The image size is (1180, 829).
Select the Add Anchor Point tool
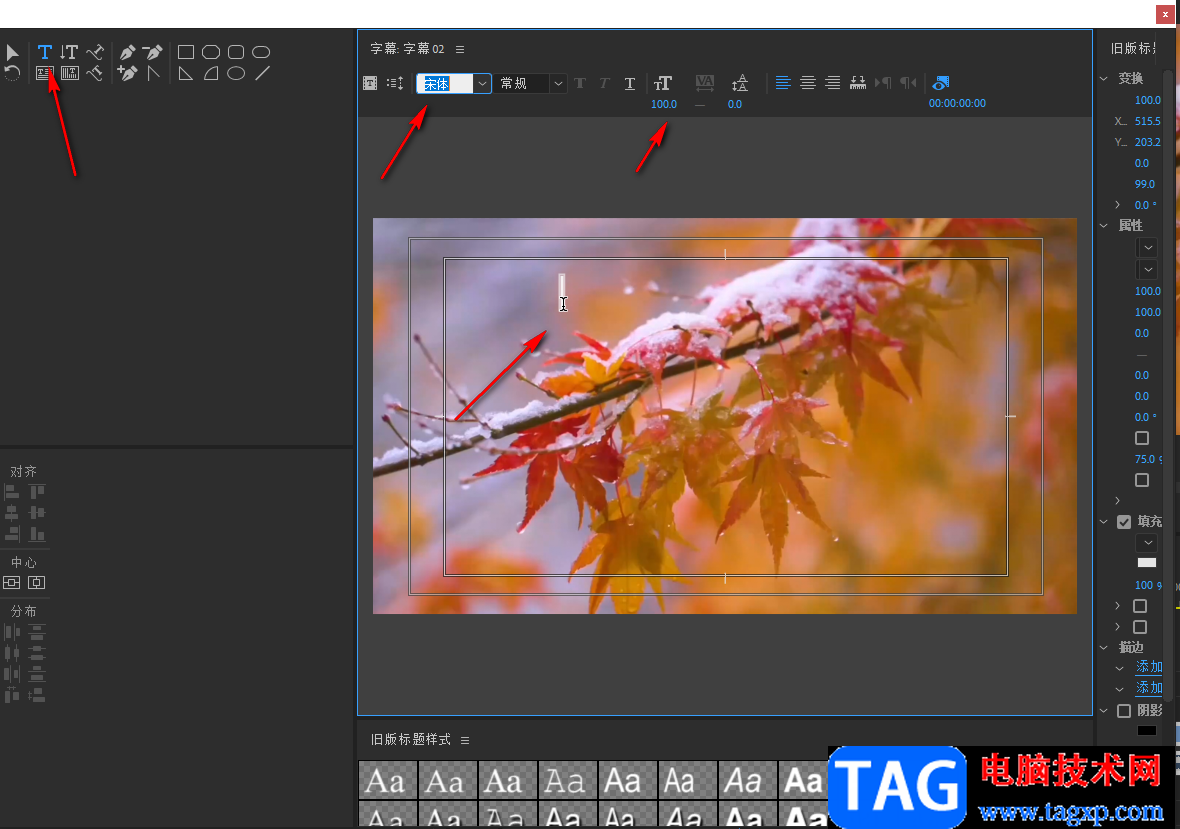point(128,73)
